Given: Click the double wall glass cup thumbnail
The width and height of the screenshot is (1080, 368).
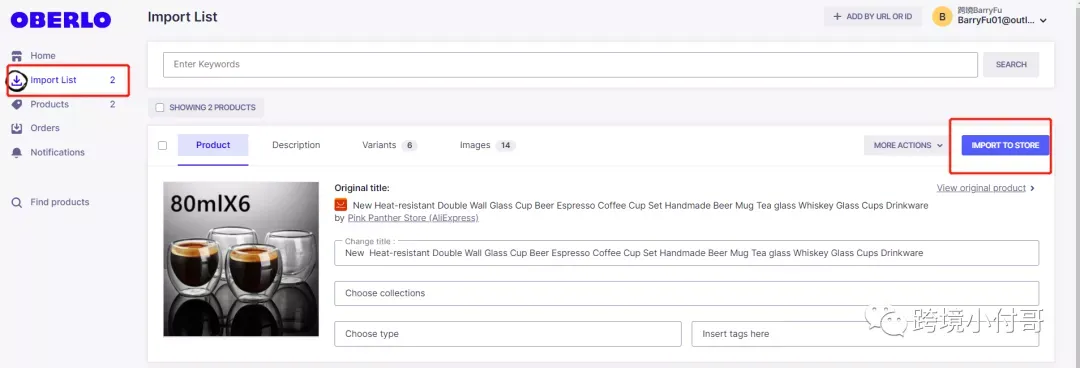Looking at the screenshot, I should pyautogui.click(x=241, y=259).
